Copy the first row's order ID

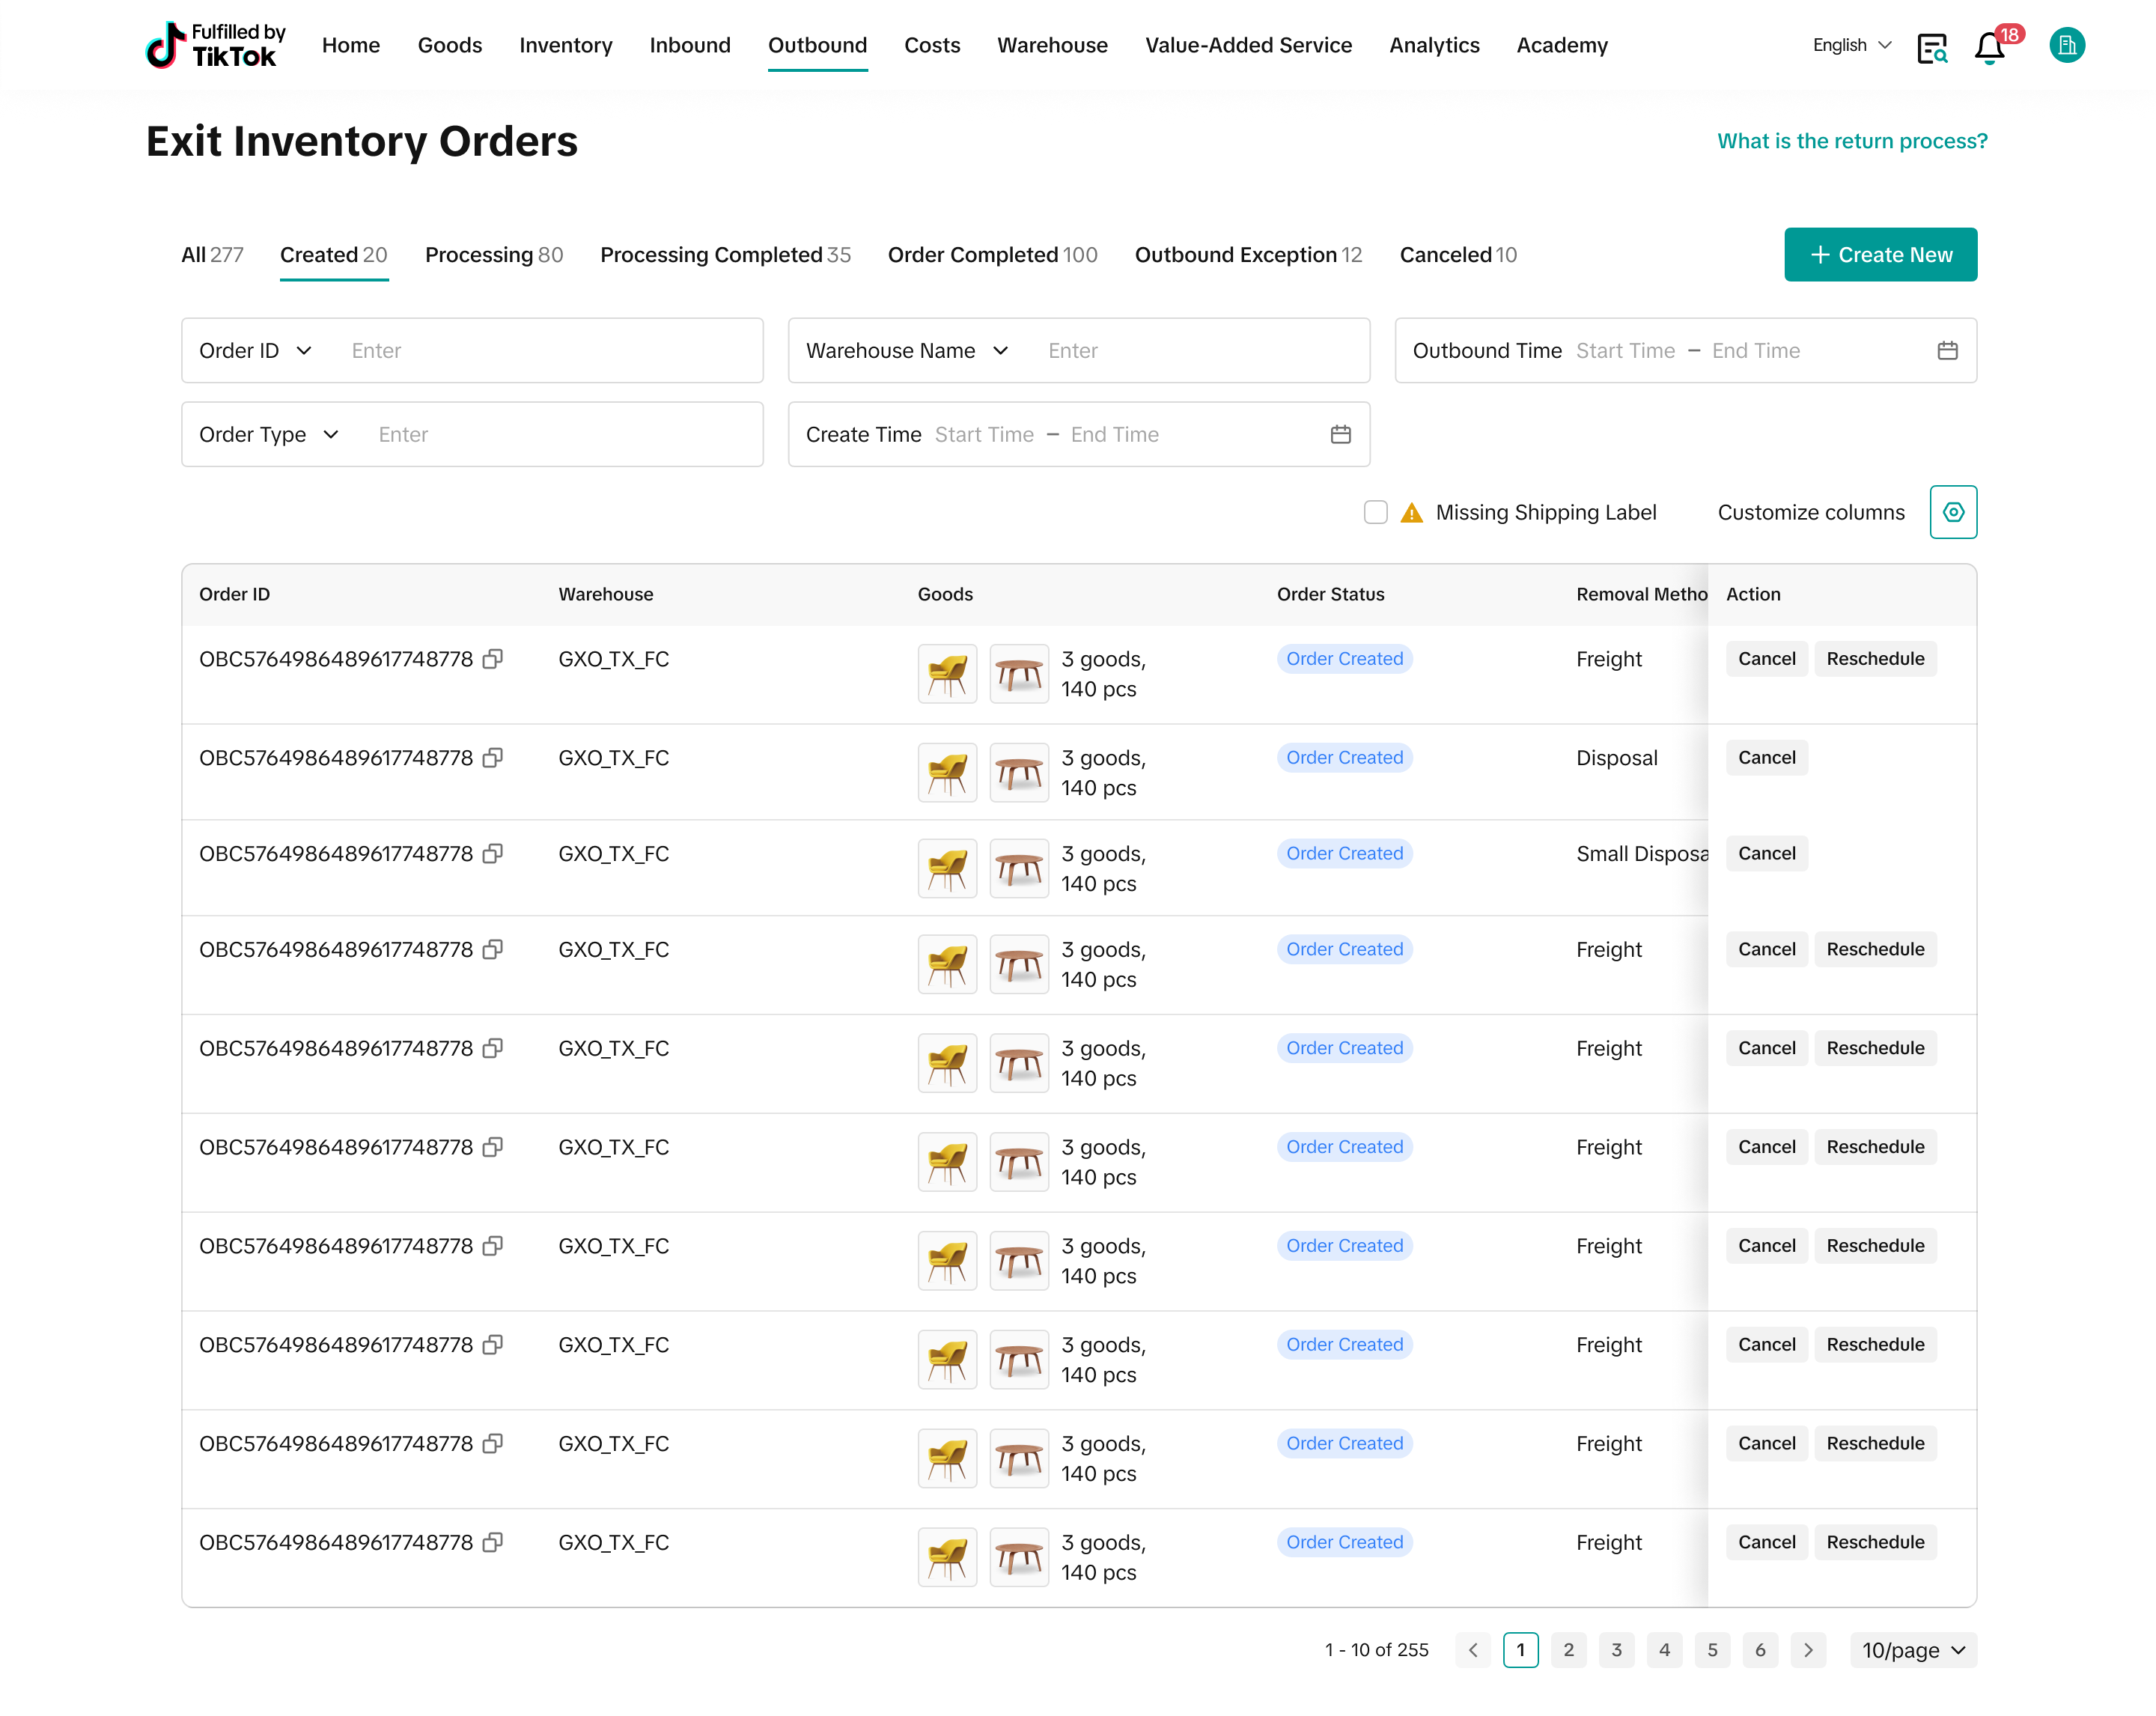pos(492,659)
